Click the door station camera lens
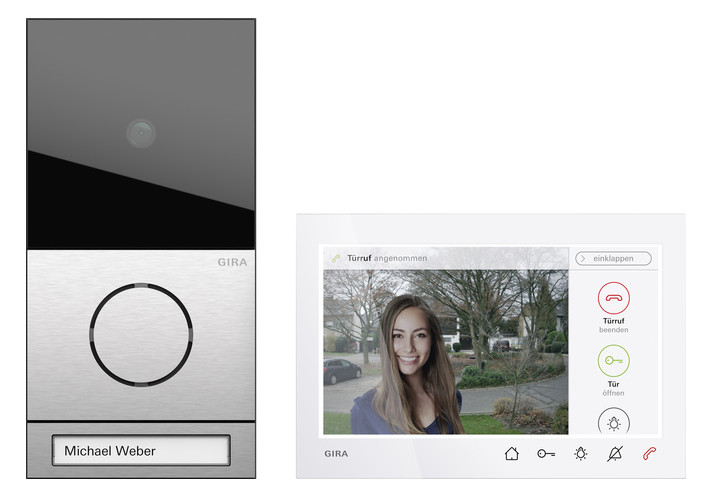712x497 pixels. pos(141,132)
